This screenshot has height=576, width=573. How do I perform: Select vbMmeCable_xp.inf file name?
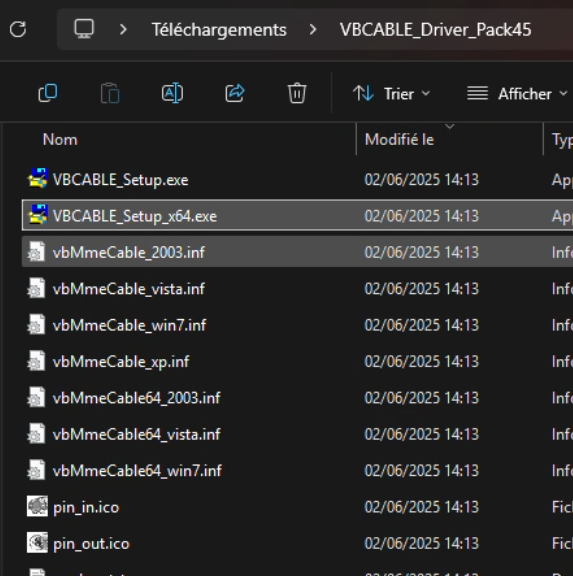121,362
